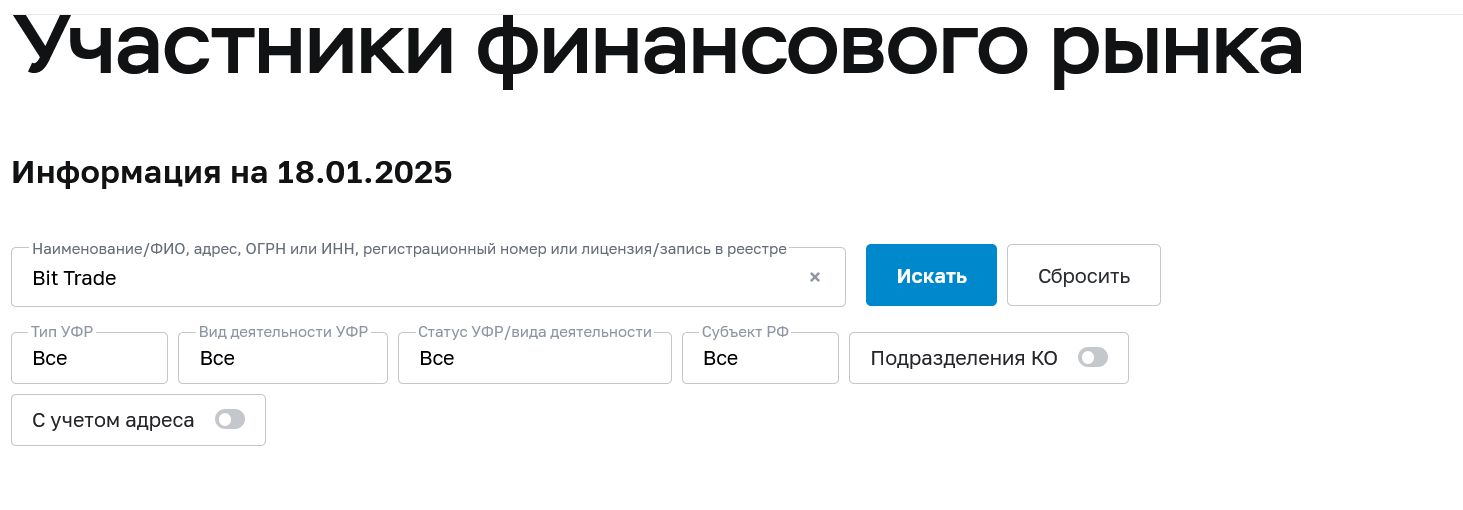
Task: Focus the empty area of the search input
Action: coord(450,279)
